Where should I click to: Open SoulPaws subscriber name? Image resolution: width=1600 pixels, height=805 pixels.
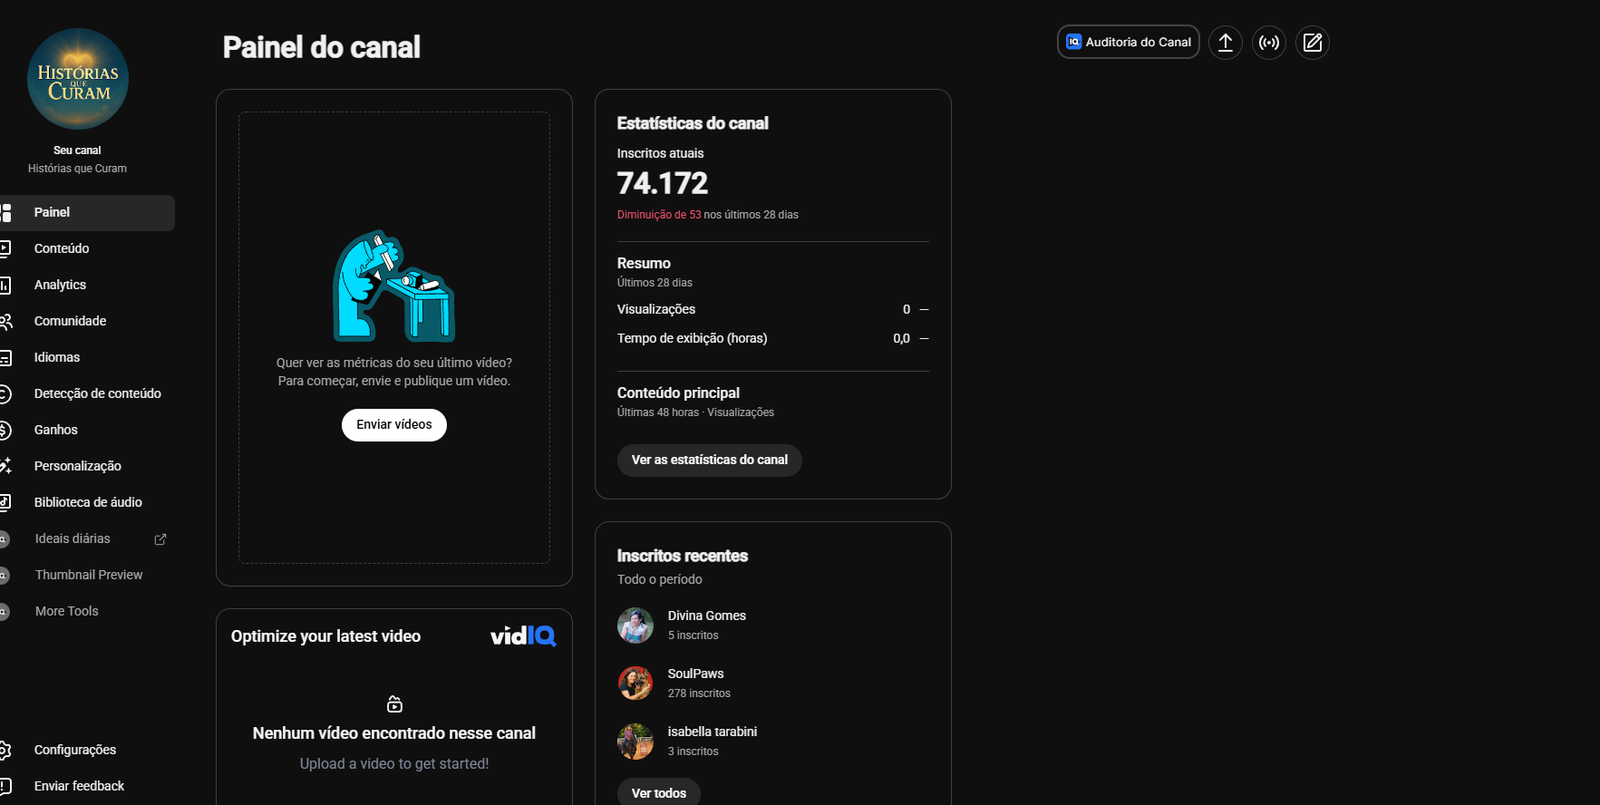[696, 674]
